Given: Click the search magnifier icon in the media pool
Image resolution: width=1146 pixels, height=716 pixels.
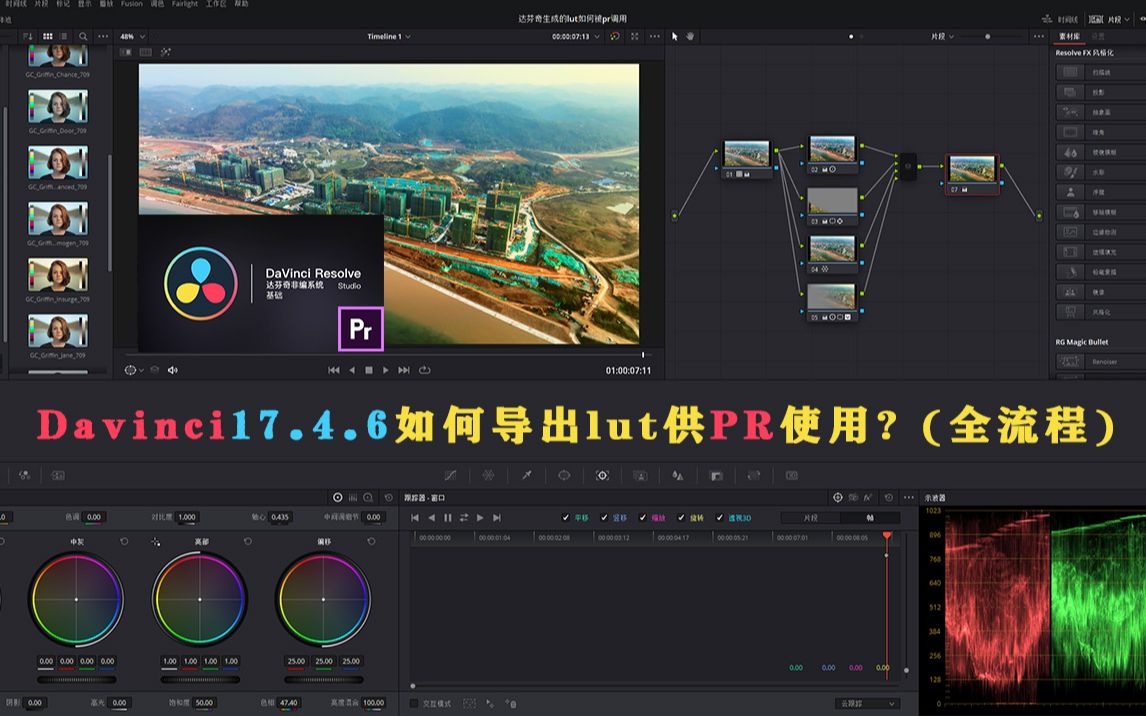Looking at the screenshot, I should [x=83, y=35].
